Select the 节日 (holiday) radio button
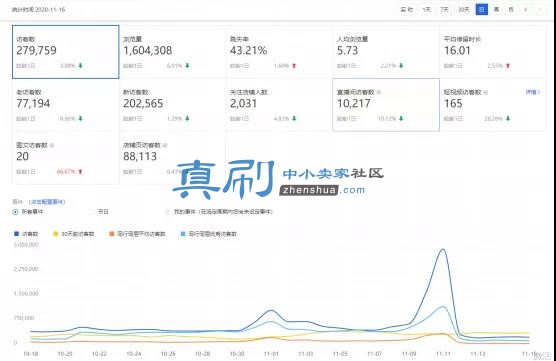The height and width of the screenshot is (361, 556). 91,212
